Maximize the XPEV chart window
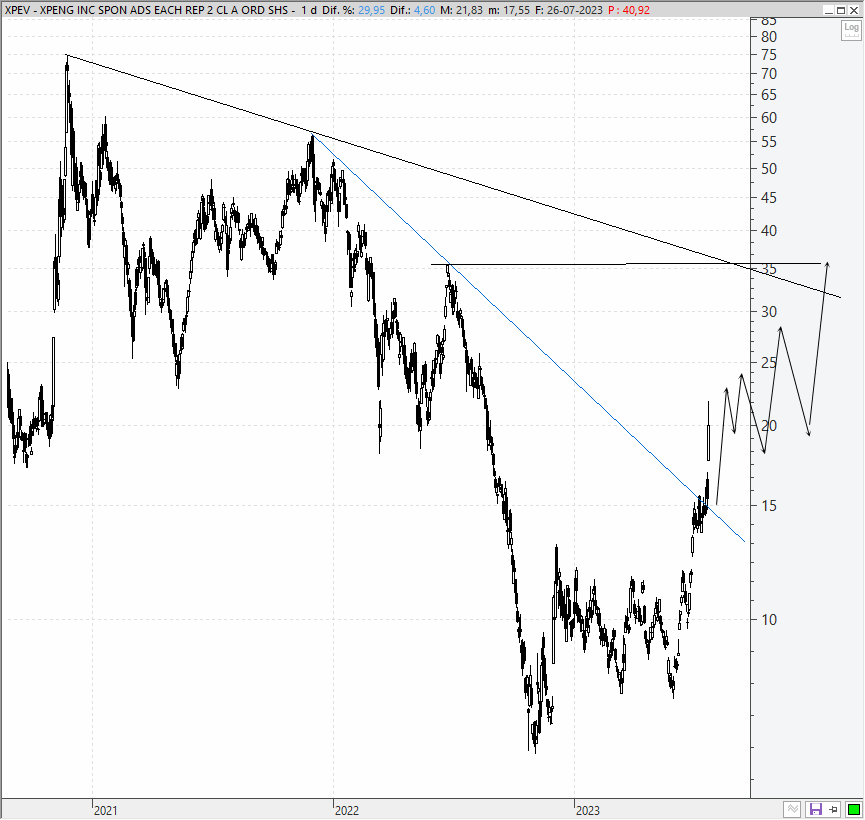The image size is (865, 820). click(x=841, y=10)
